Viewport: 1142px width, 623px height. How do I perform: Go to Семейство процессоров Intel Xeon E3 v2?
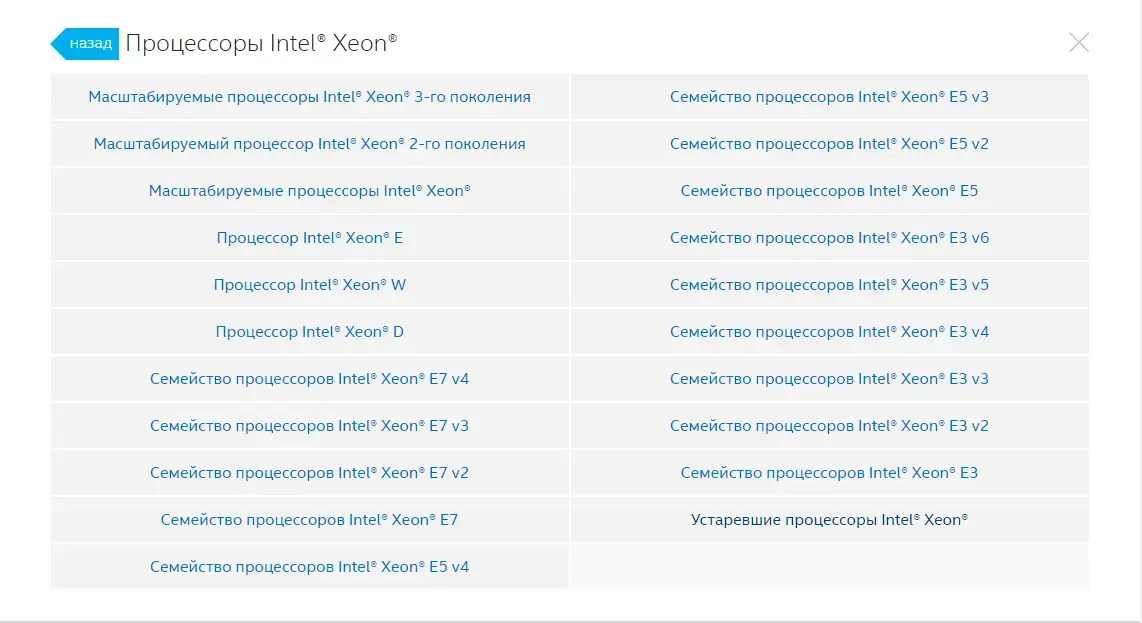tap(830, 426)
